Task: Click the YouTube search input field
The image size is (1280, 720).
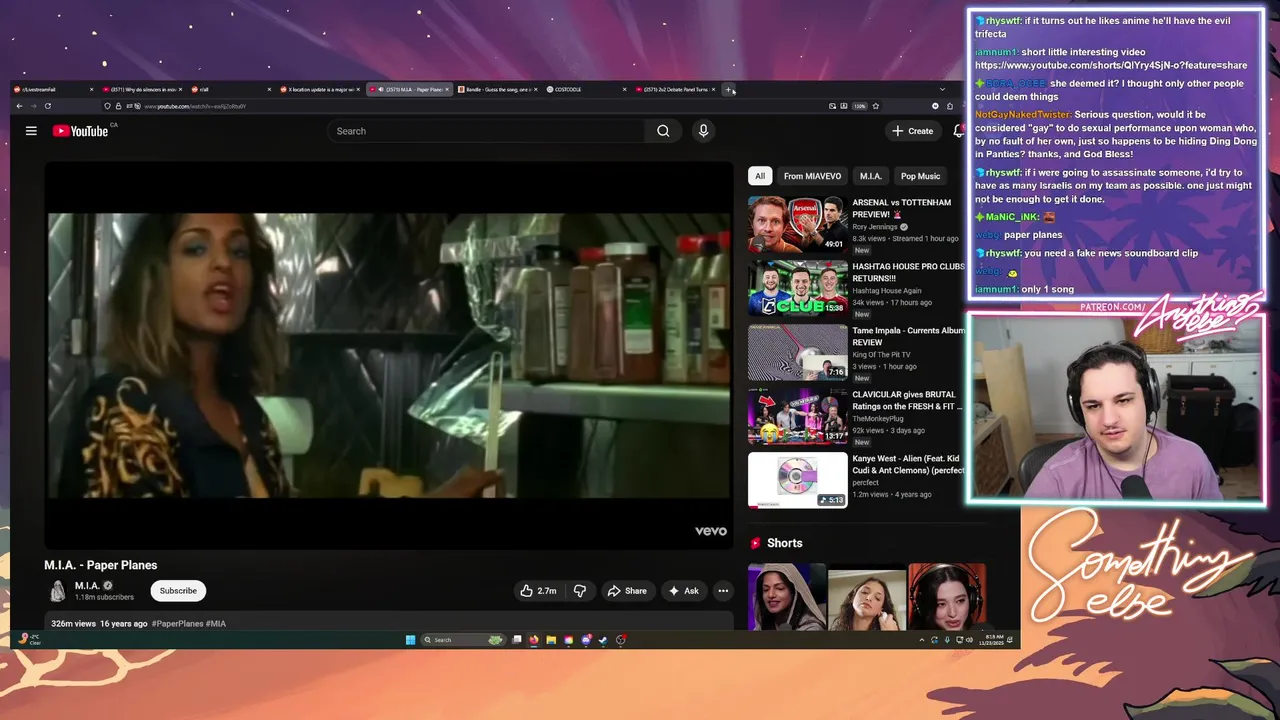Action: [486, 131]
